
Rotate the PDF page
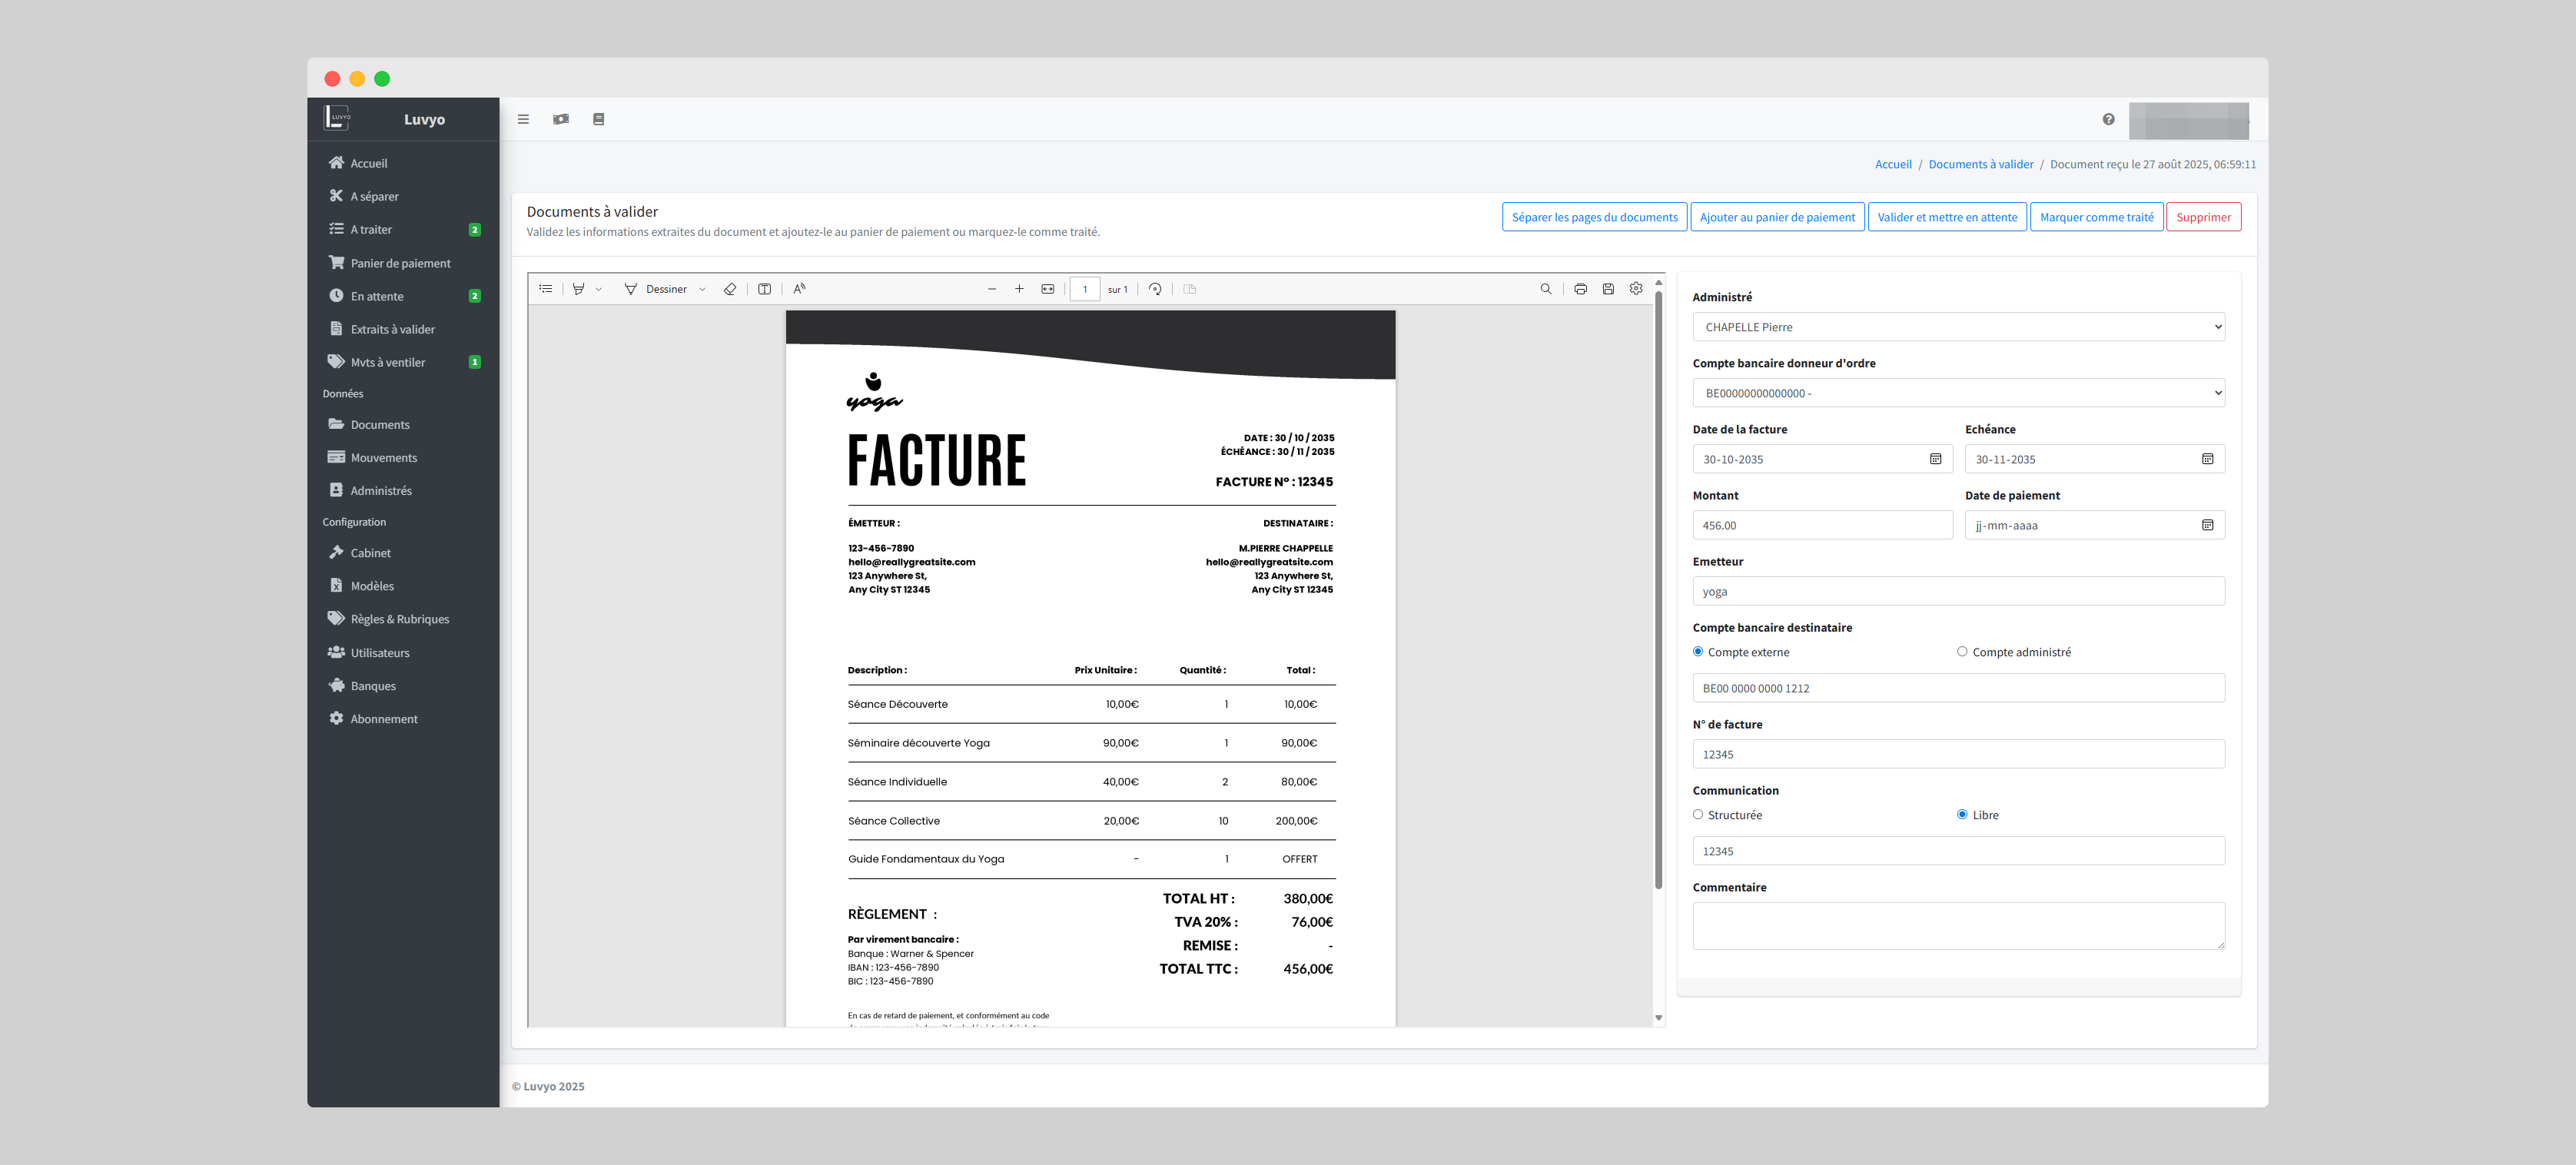pyautogui.click(x=1155, y=289)
